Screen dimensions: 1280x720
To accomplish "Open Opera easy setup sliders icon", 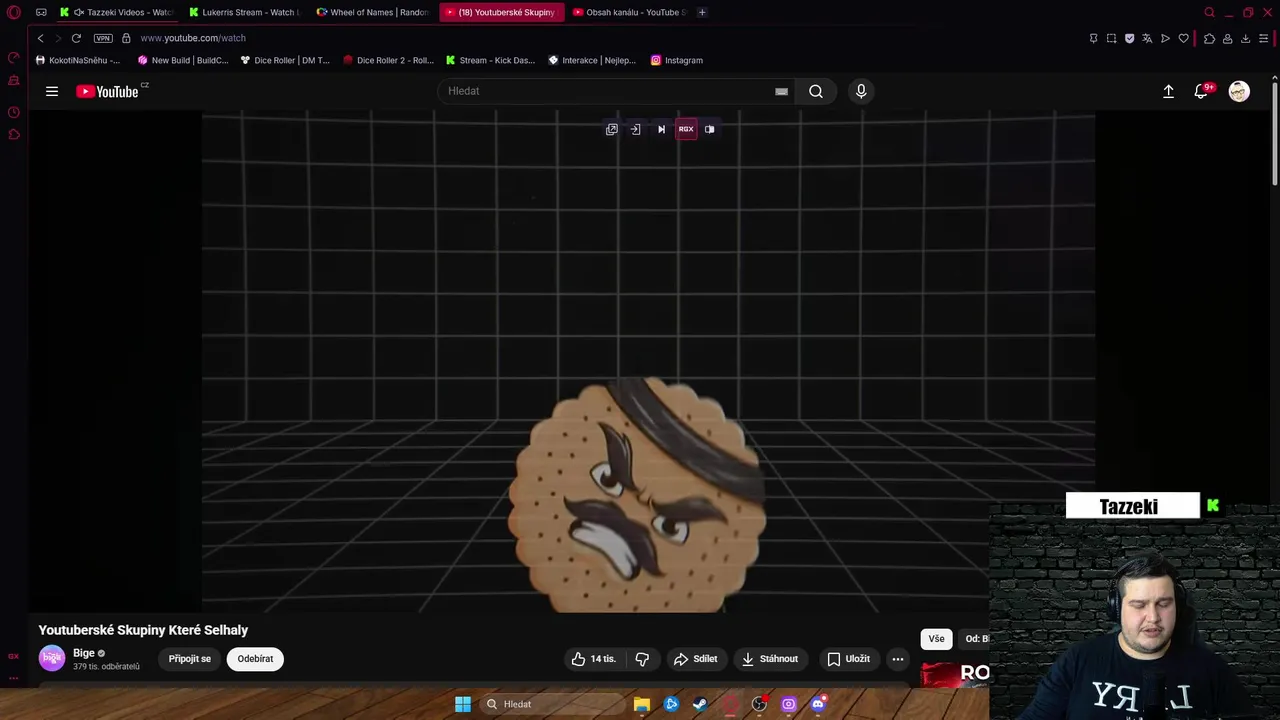I will [1264, 38].
